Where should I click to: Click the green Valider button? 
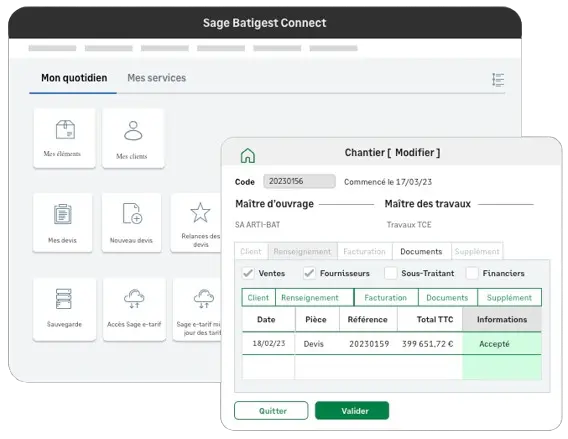352,411
